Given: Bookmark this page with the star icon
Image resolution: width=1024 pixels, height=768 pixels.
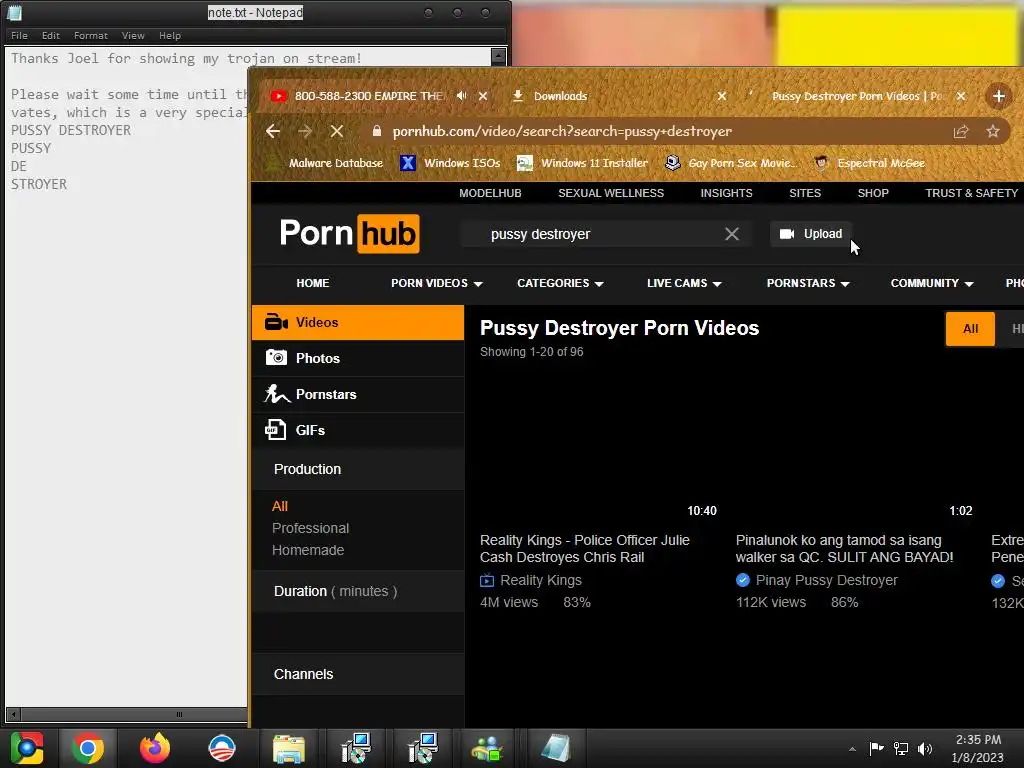Looking at the screenshot, I should (x=993, y=132).
